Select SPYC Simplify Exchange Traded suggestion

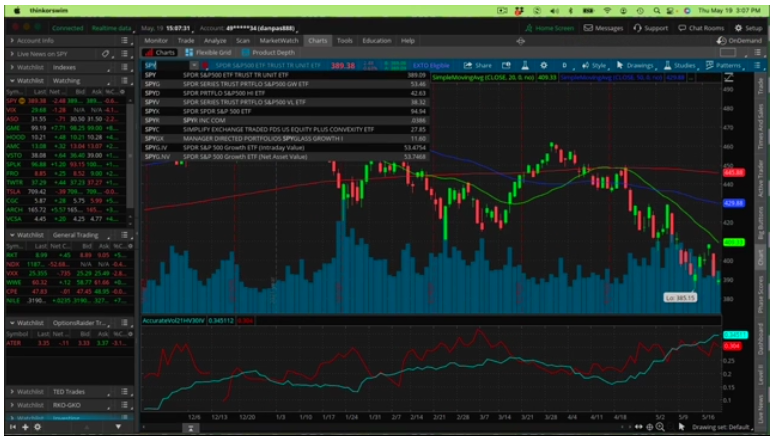click(285, 129)
